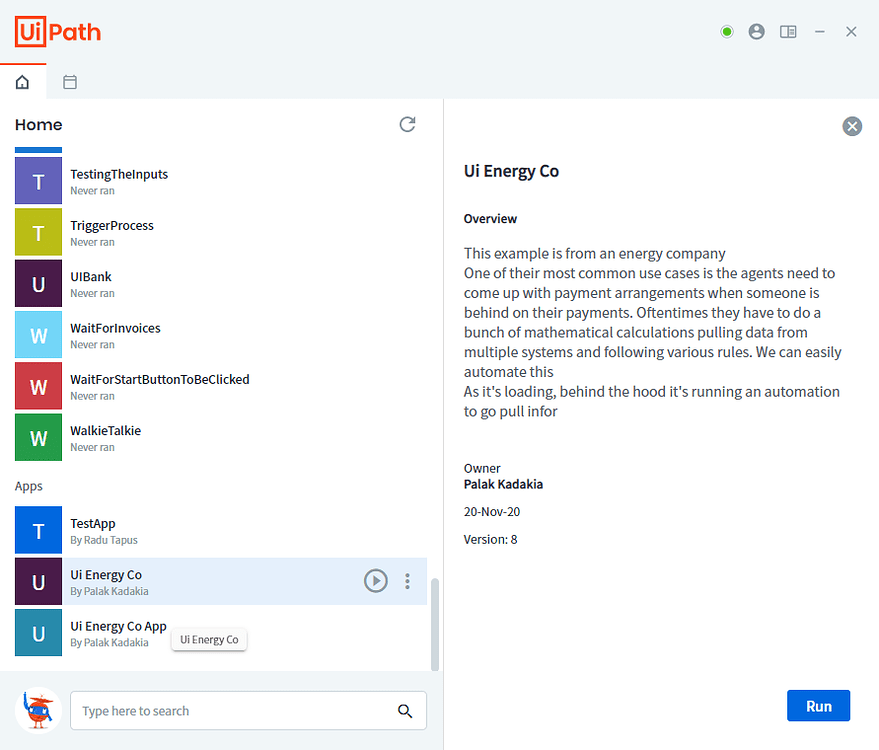
Task: Click the green W tile of WalkieTalkie
Action: click(38, 437)
